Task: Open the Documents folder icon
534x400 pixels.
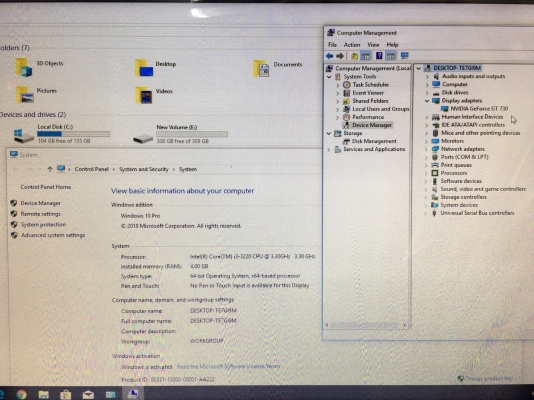Action: (x=261, y=69)
